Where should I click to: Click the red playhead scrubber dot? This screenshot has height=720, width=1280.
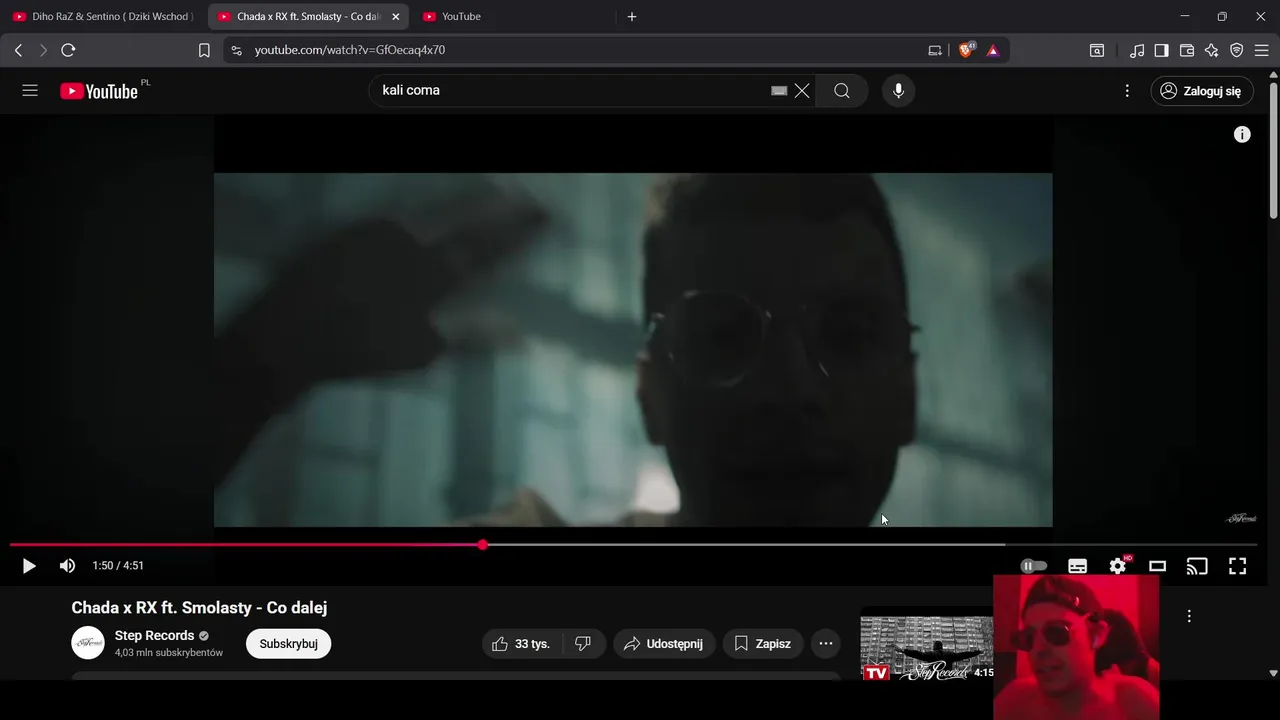pyautogui.click(x=483, y=545)
